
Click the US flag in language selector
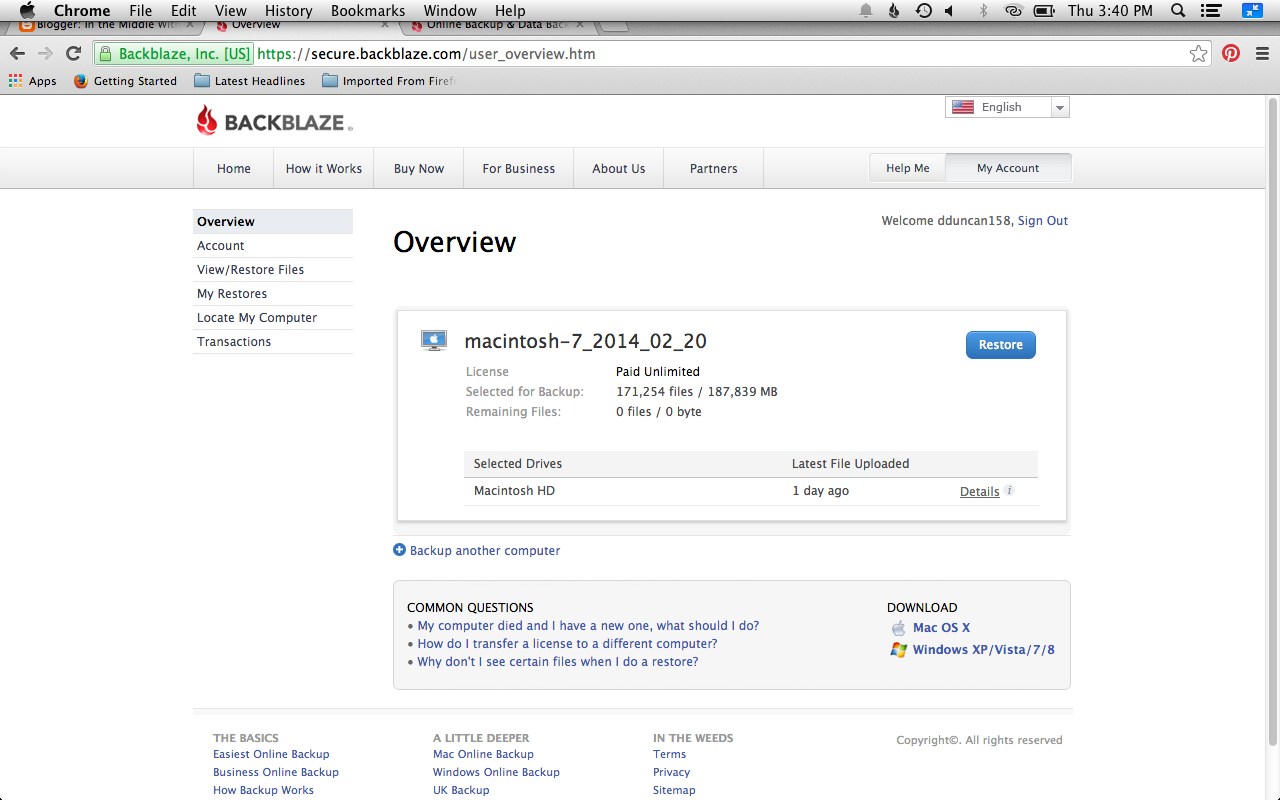coord(963,107)
